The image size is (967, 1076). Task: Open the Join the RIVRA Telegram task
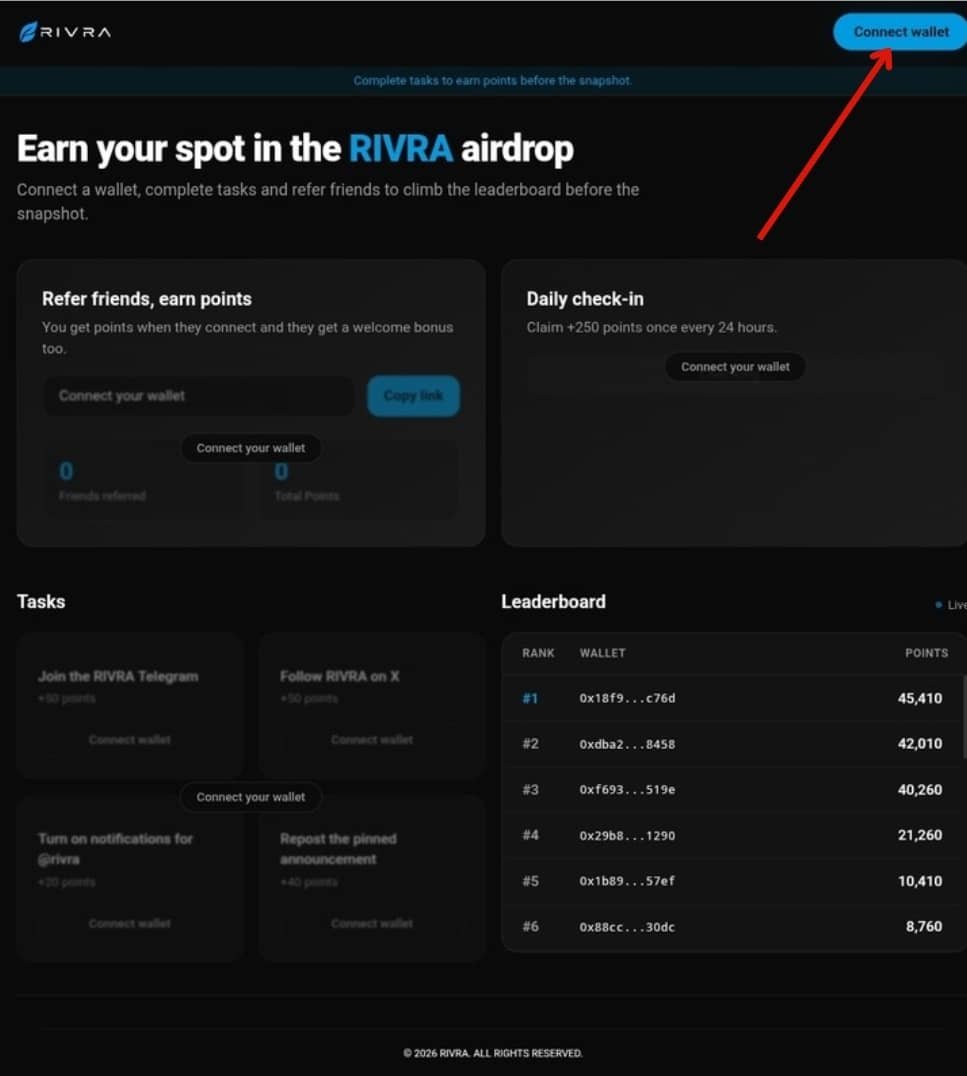click(x=130, y=705)
